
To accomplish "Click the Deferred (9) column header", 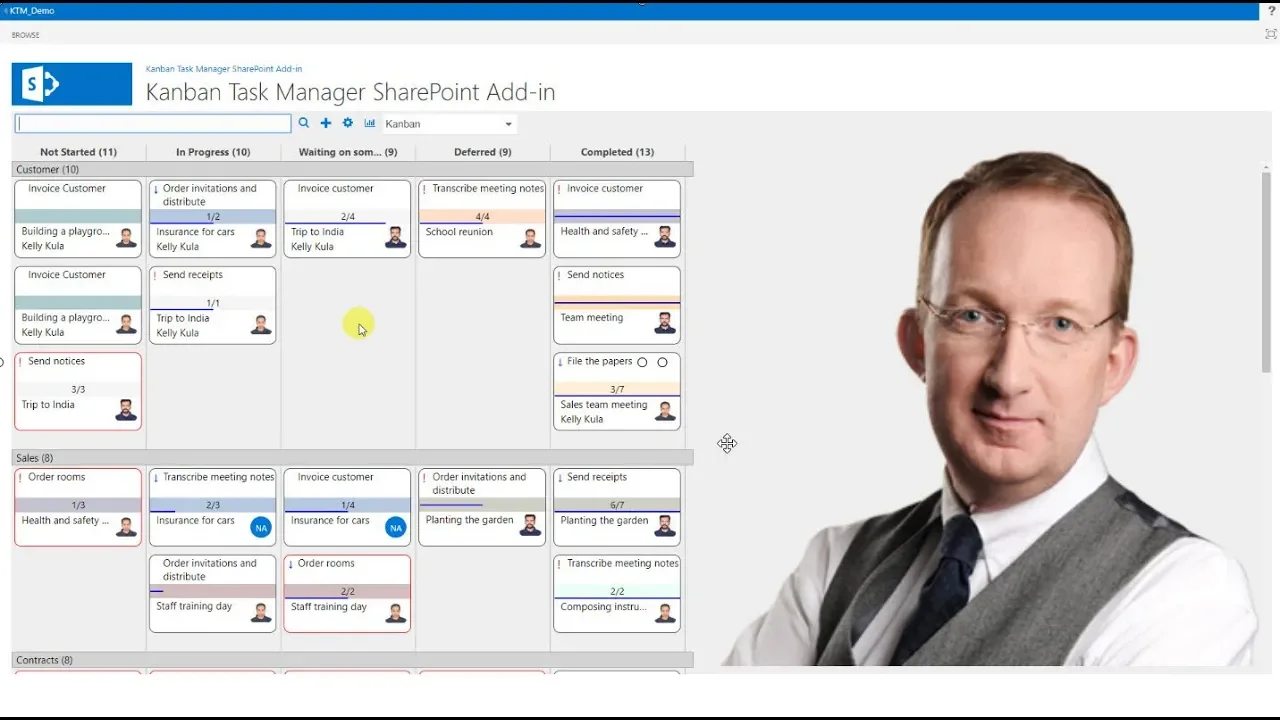I will (482, 152).
